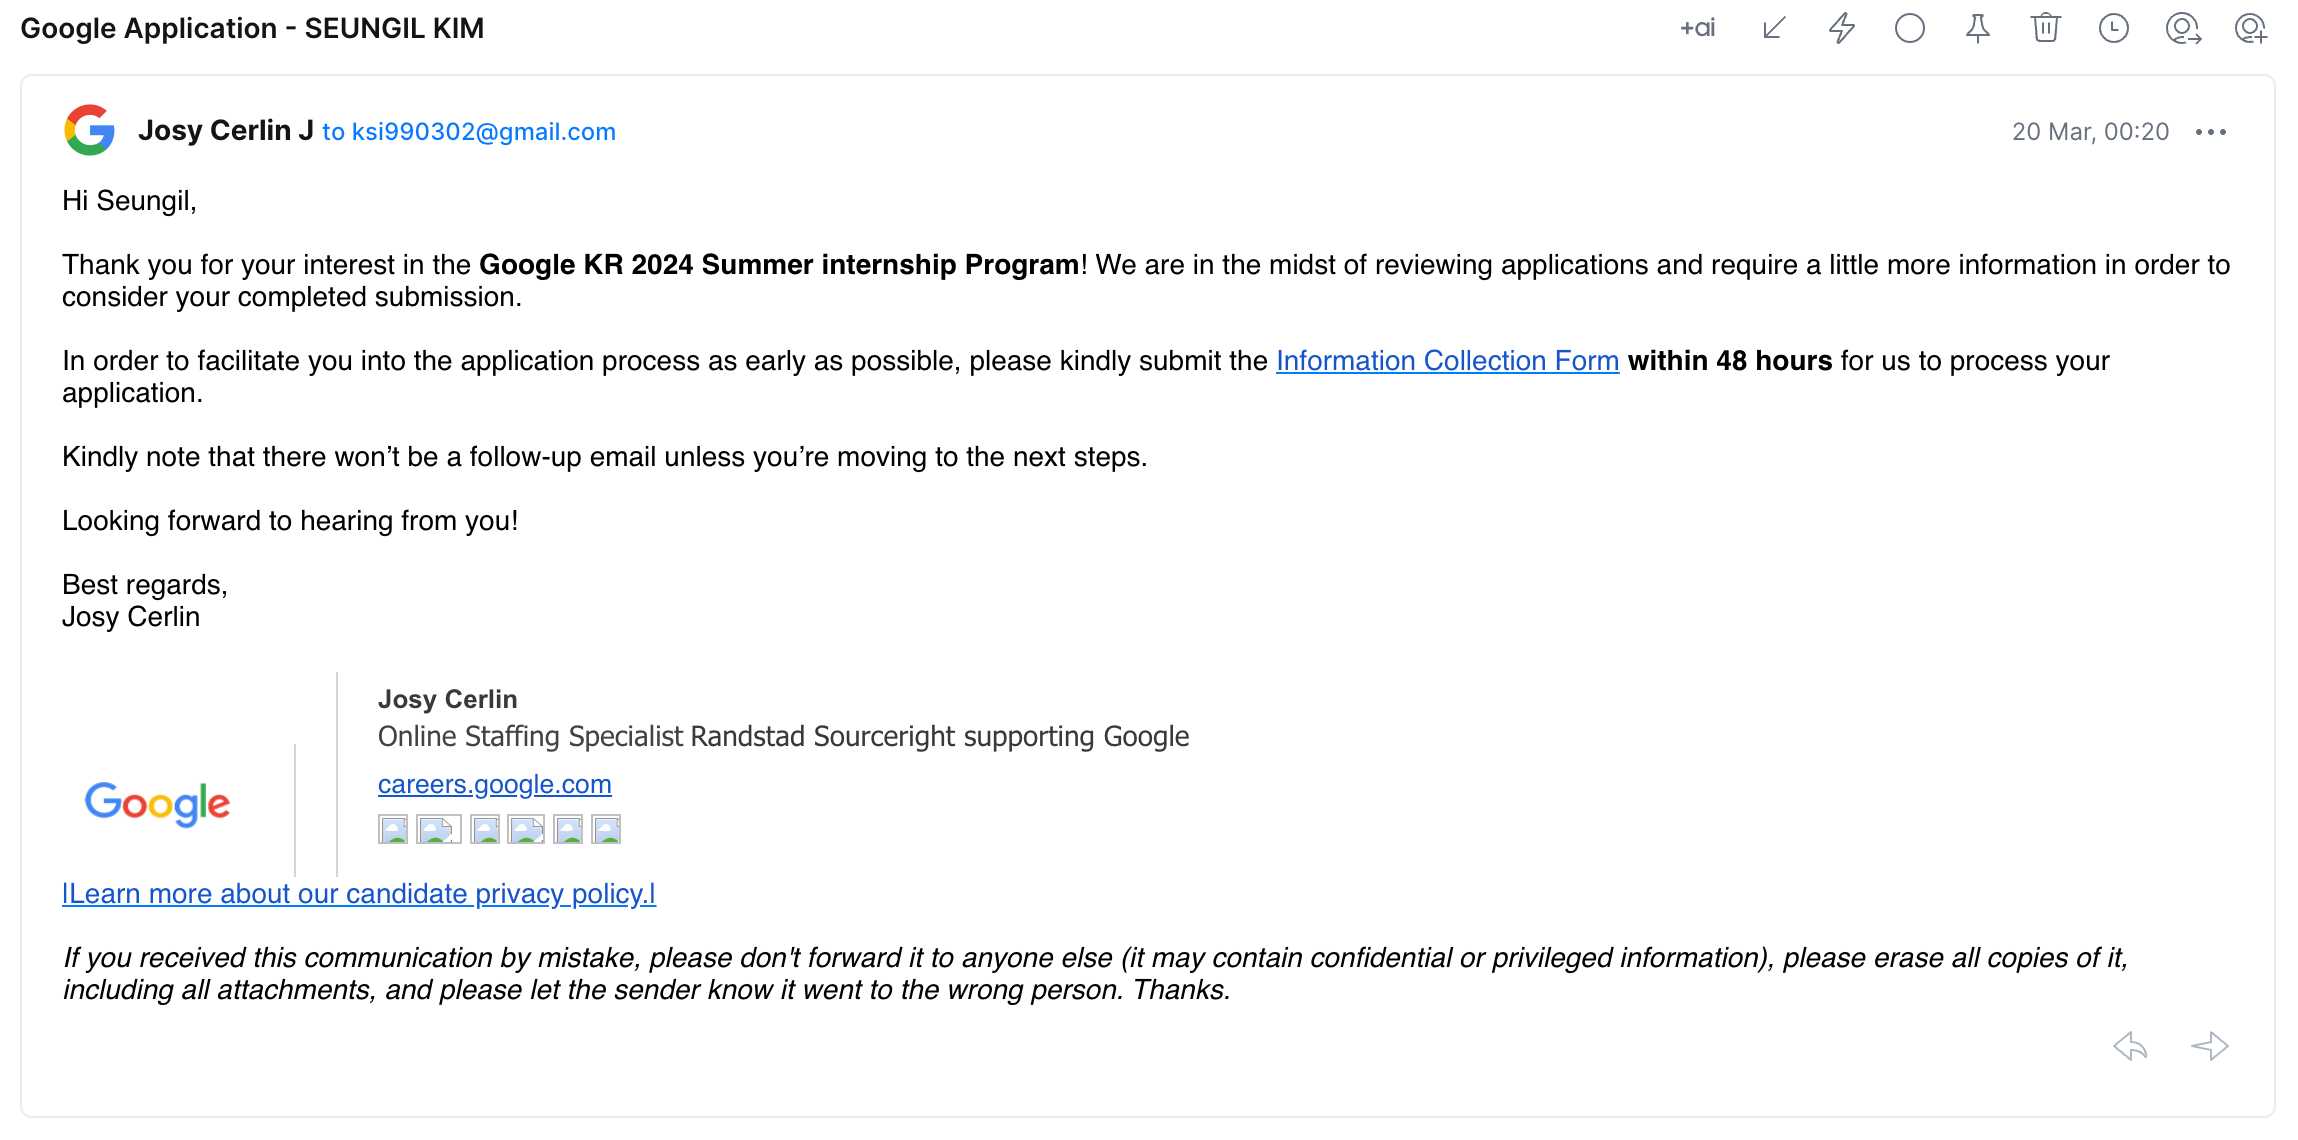Click the first broken social media thumbnail
The image size is (2298, 1140).
394,828
